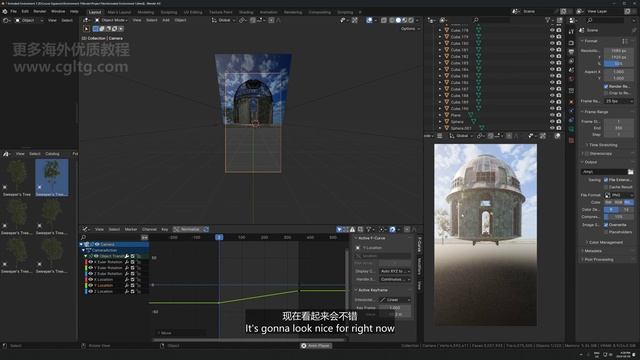Adjust the Compression slider

pos(618,217)
